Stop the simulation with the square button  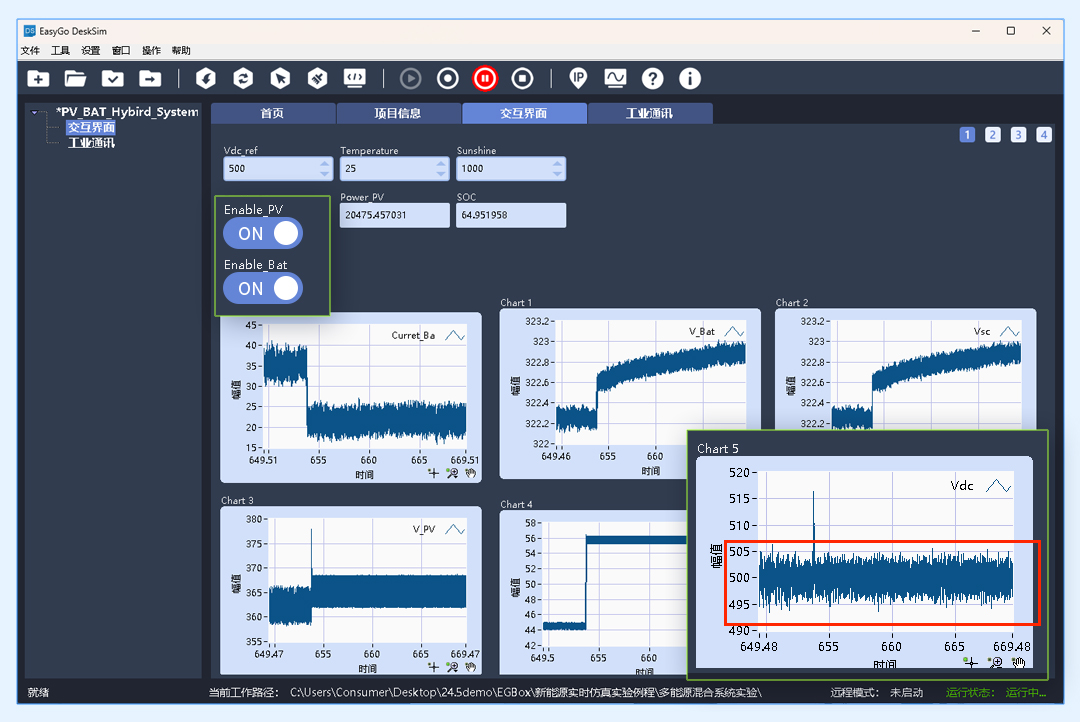522,79
